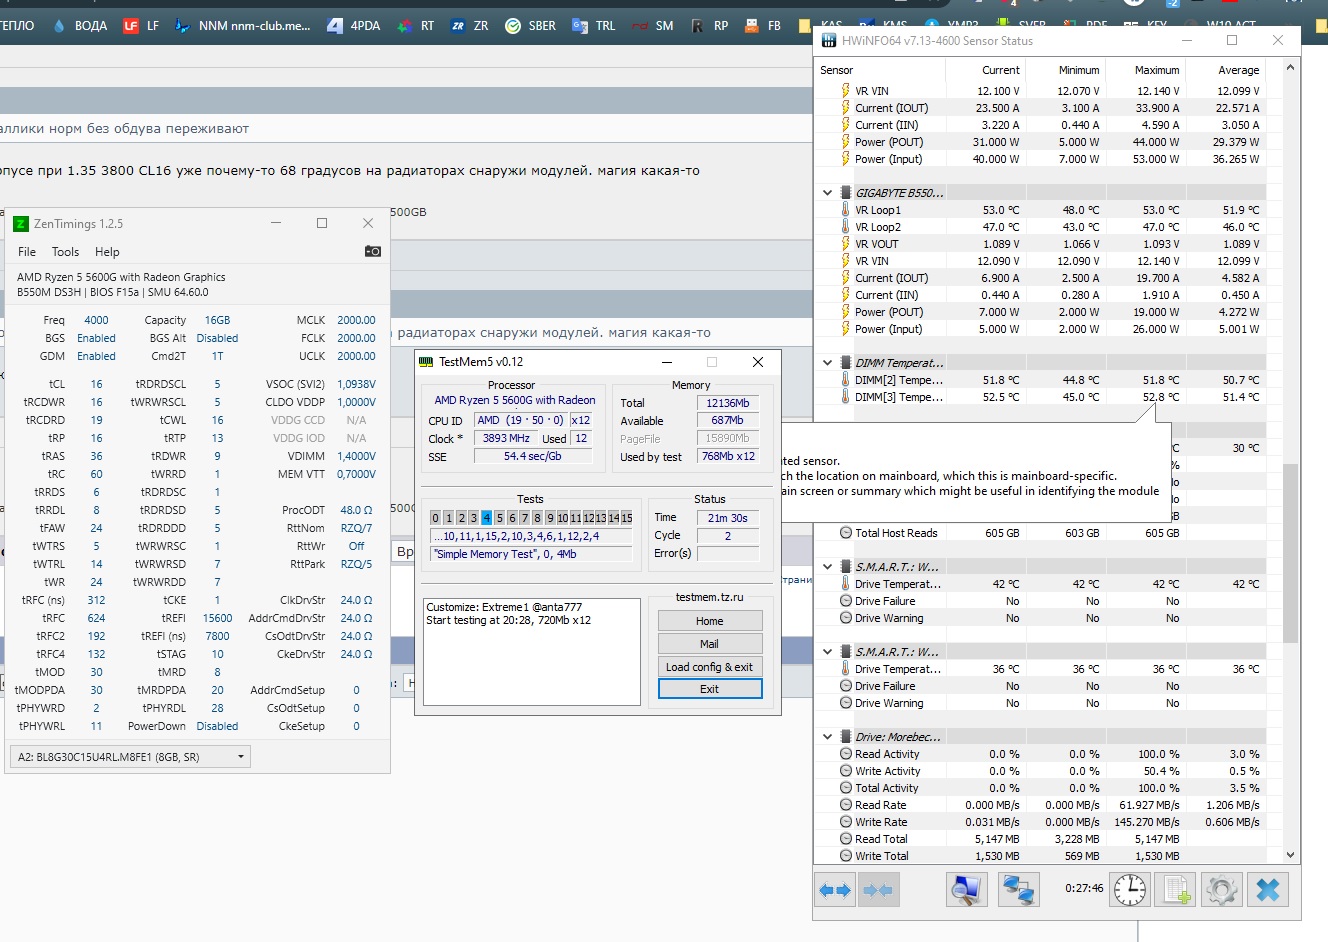1328x942 pixels.
Task: Collapse the GIGABYTE B550 sensor group
Action: tap(828, 193)
